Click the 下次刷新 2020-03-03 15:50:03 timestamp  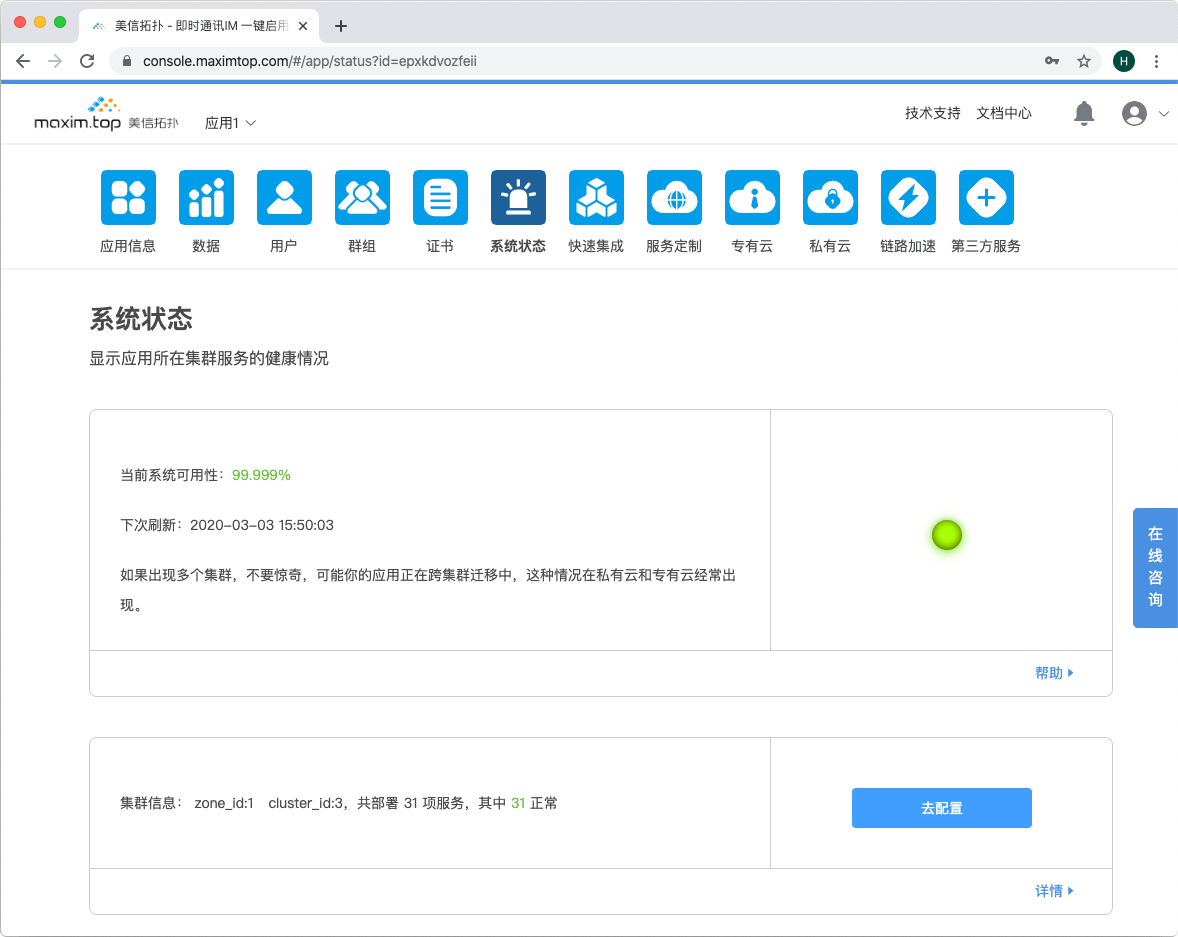[x=227, y=525]
